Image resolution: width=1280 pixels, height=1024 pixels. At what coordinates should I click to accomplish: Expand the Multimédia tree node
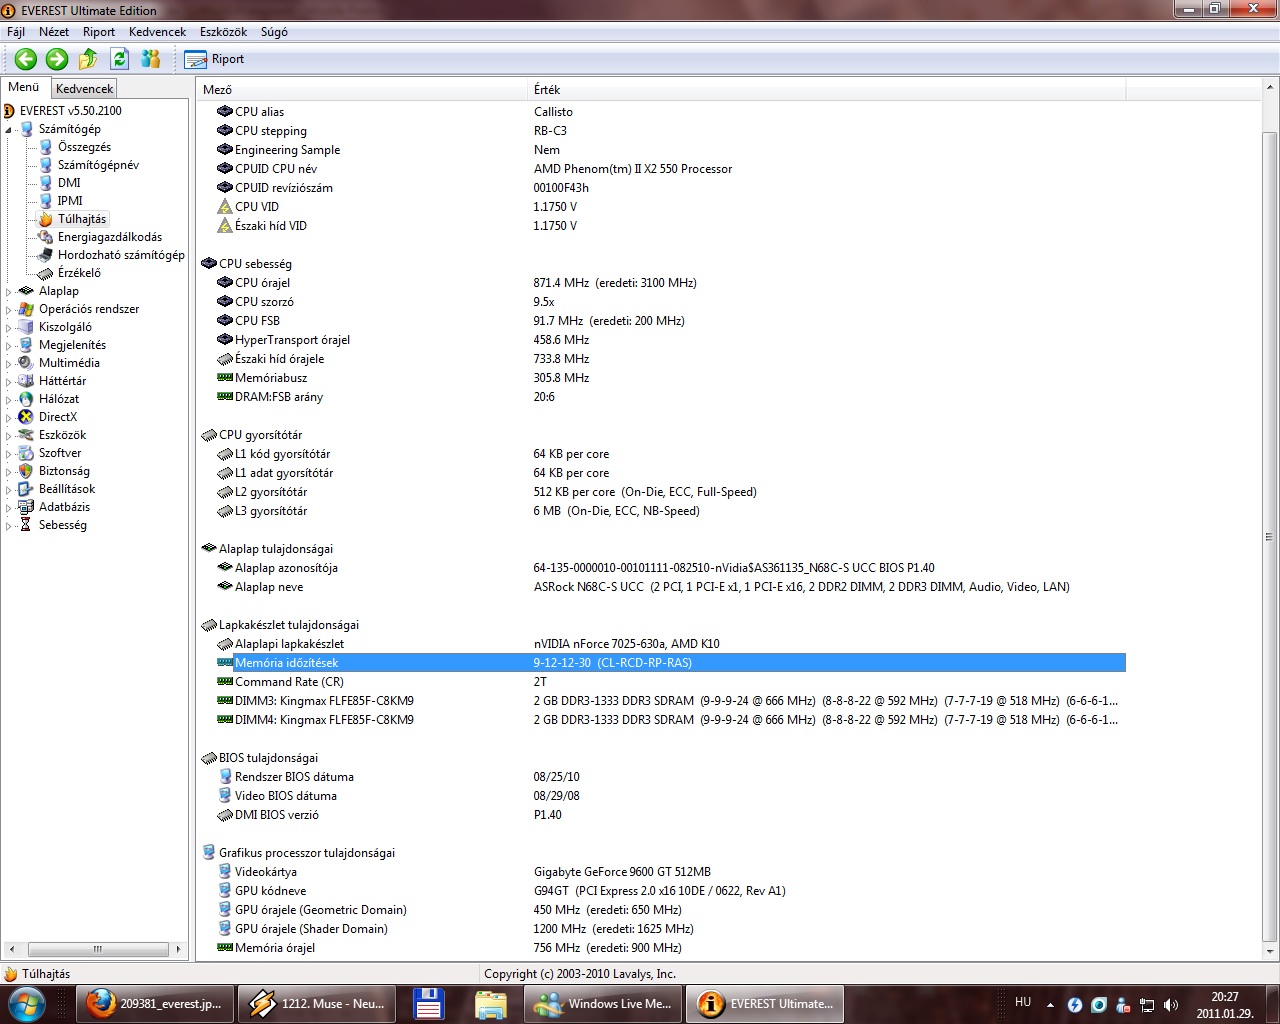coord(9,364)
